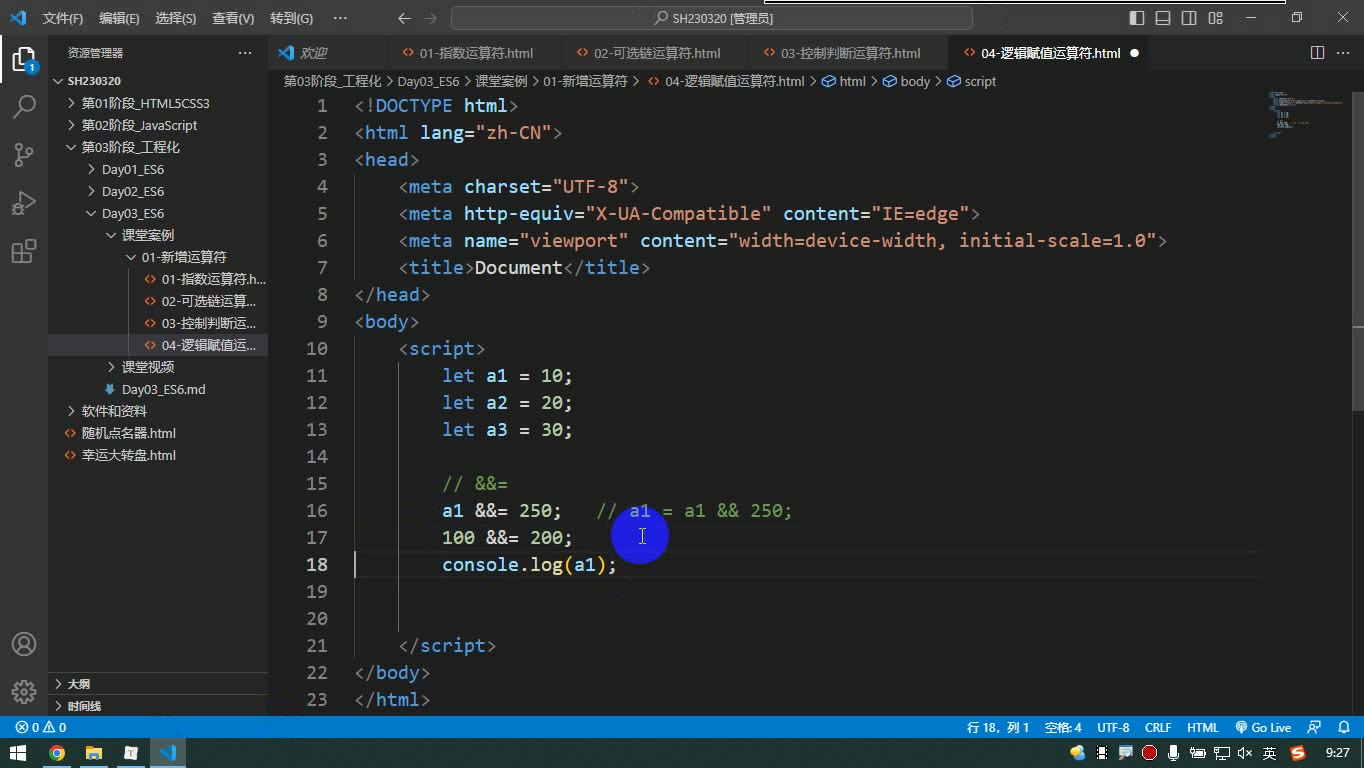1364x768 pixels.
Task: Expand the Day01_ES6 folder
Action: pyautogui.click(x=132, y=169)
